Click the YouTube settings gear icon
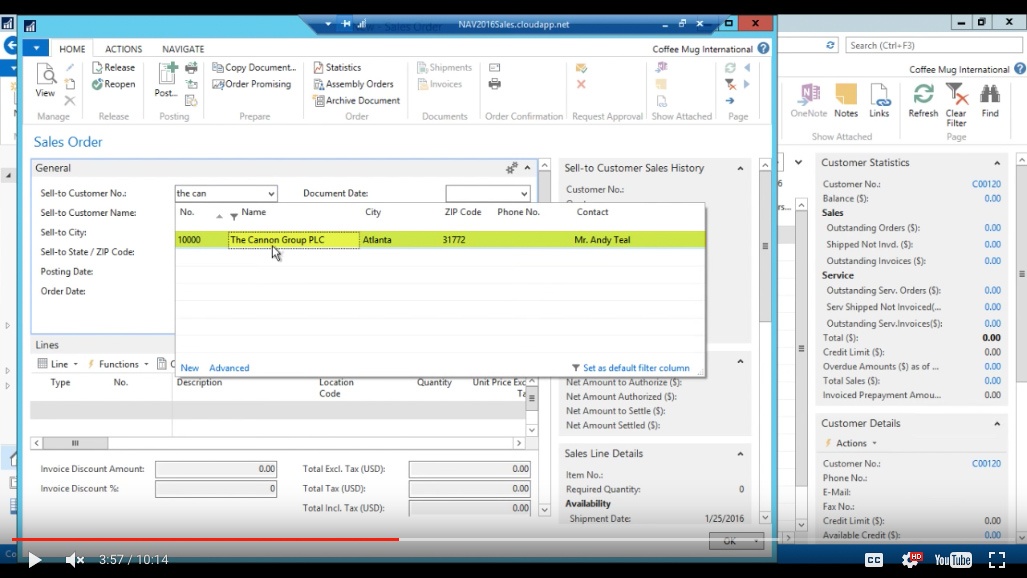Screen dimensions: 1027x578 coord(911,559)
